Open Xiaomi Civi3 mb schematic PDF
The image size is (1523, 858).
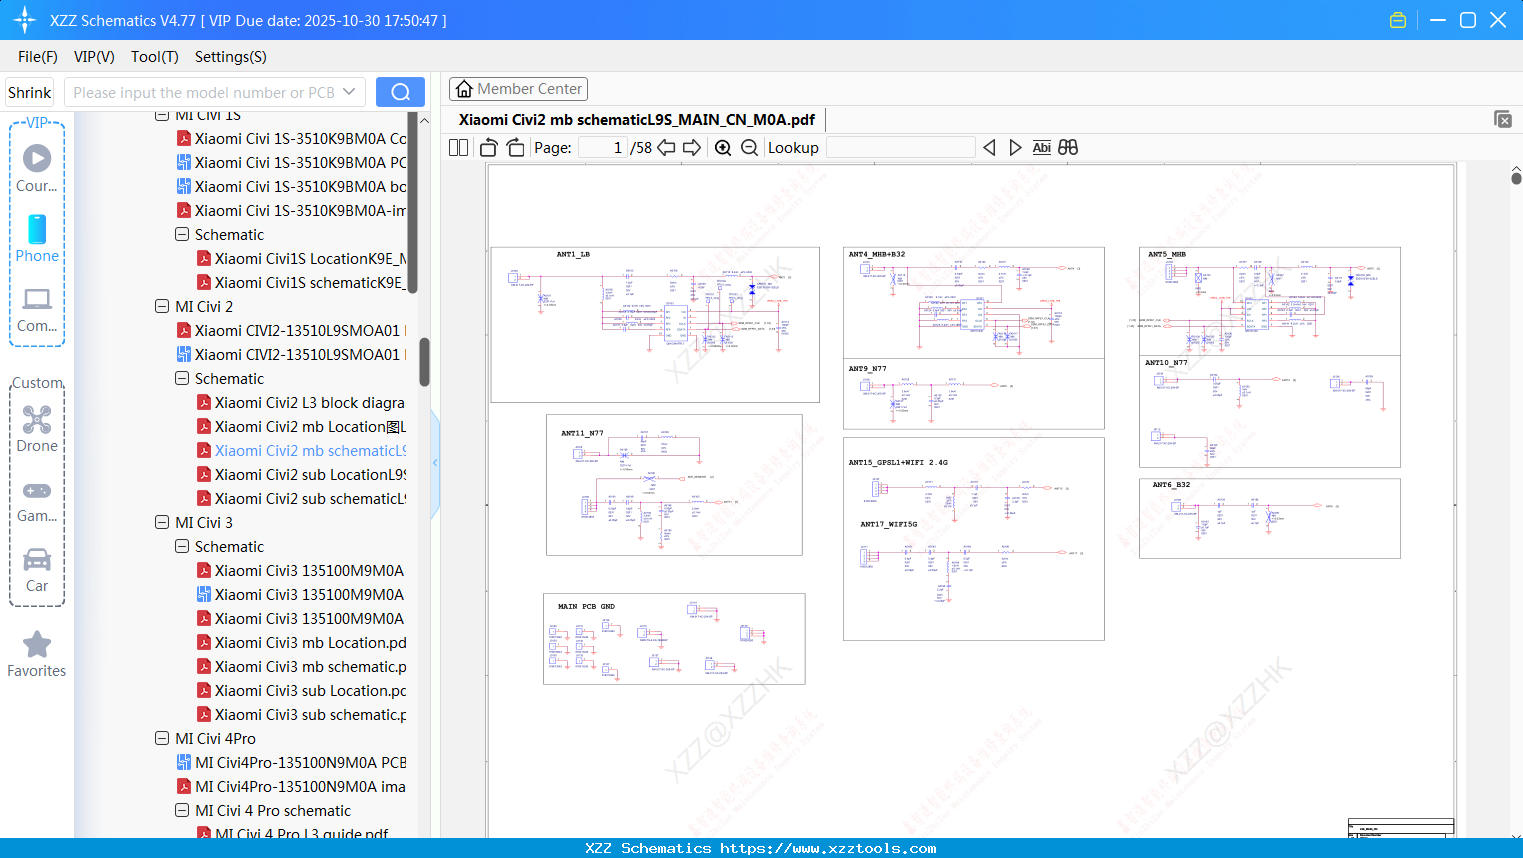pos(301,666)
